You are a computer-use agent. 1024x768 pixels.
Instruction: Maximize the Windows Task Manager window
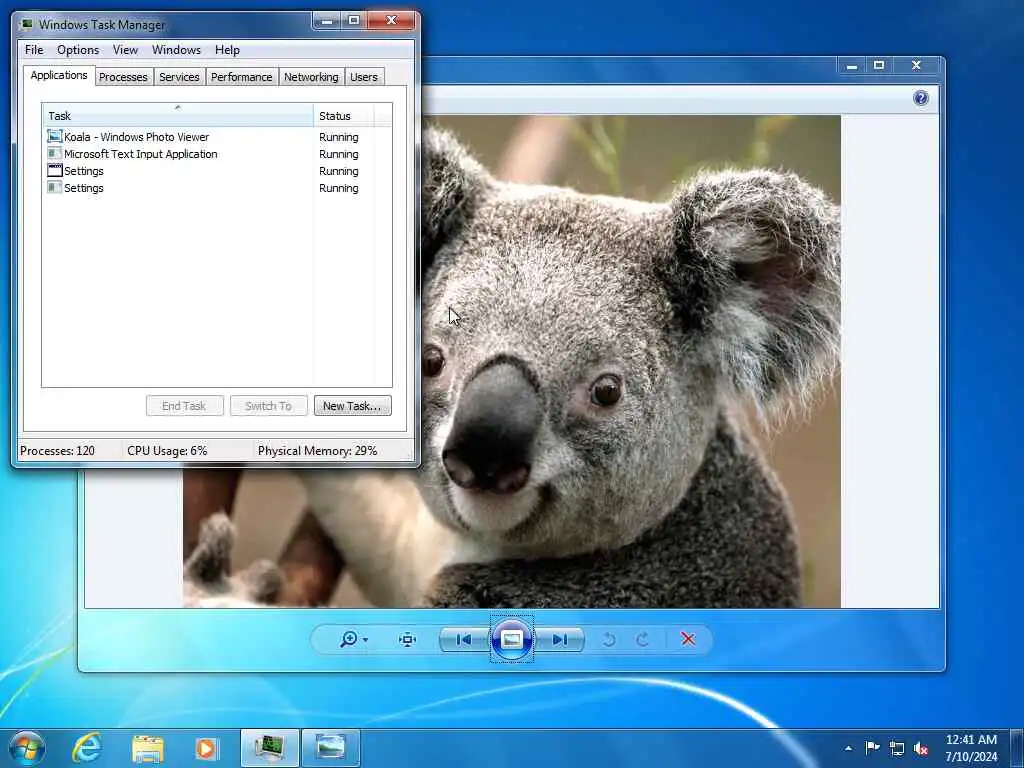(354, 21)
